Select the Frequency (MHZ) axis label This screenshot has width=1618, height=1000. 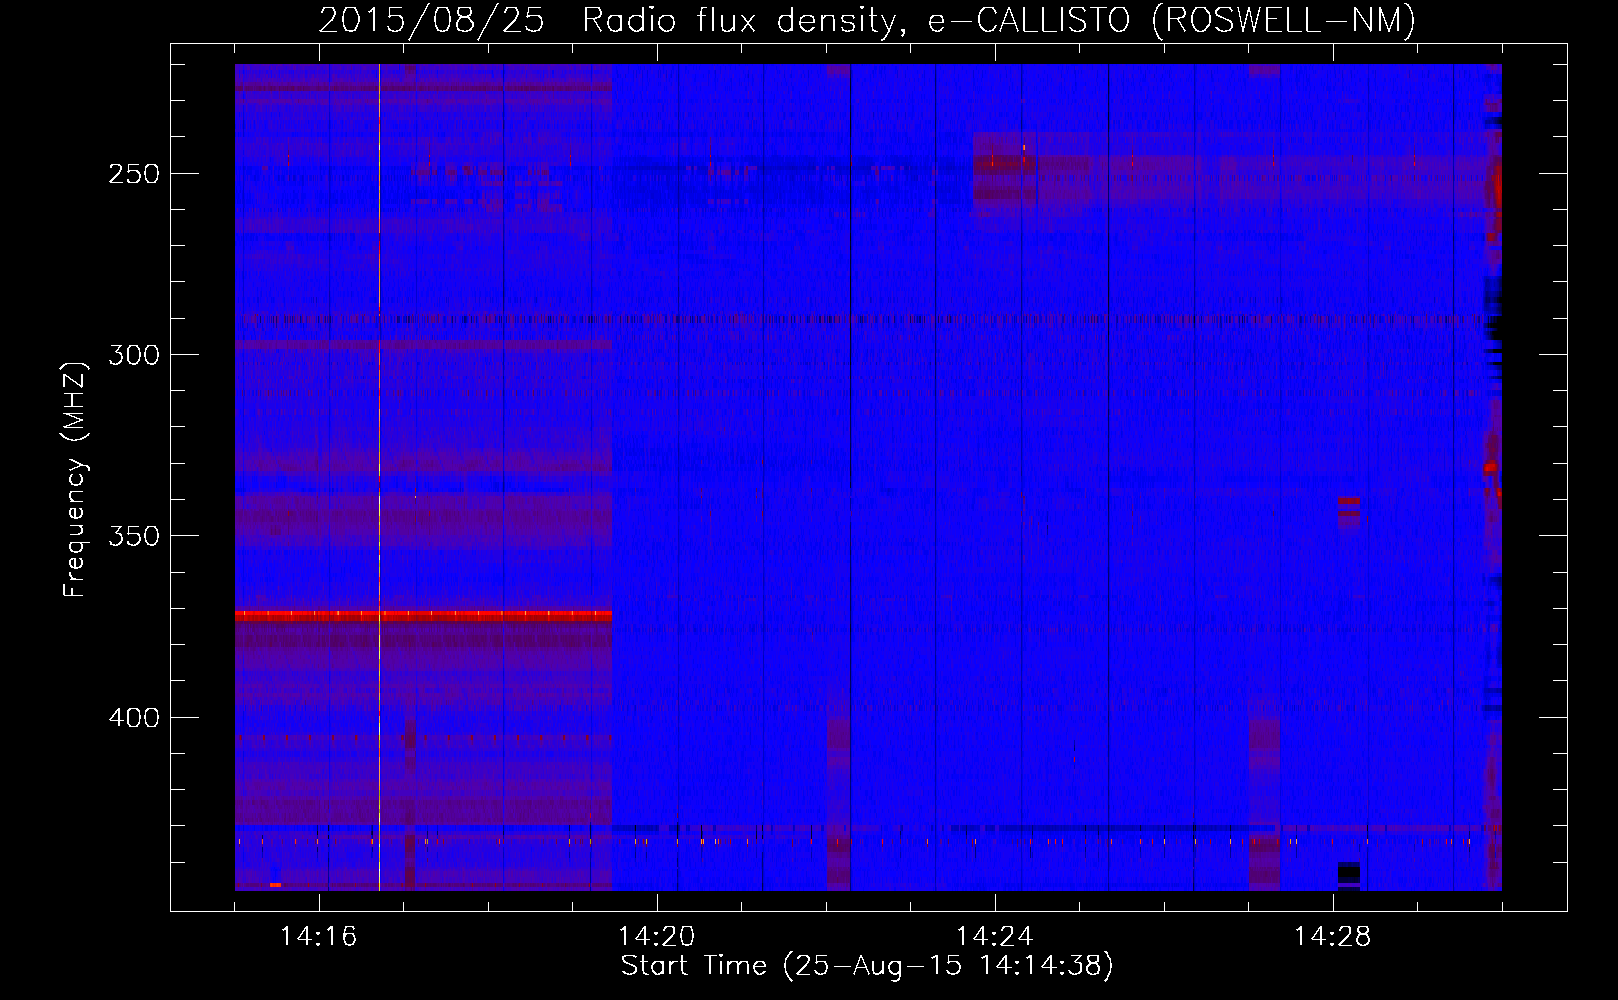(75, 480)
